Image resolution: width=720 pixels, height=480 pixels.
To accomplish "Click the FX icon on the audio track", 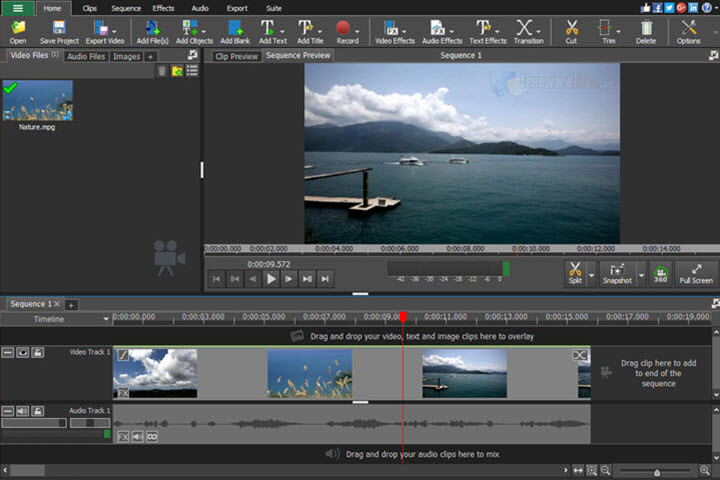I will [123, 437].
